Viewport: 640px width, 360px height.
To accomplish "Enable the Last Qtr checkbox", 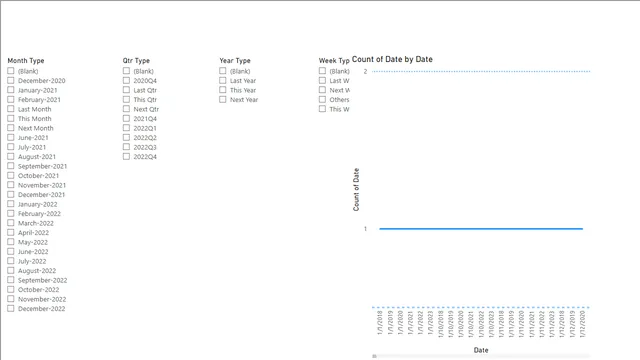I will pos(126,90).
